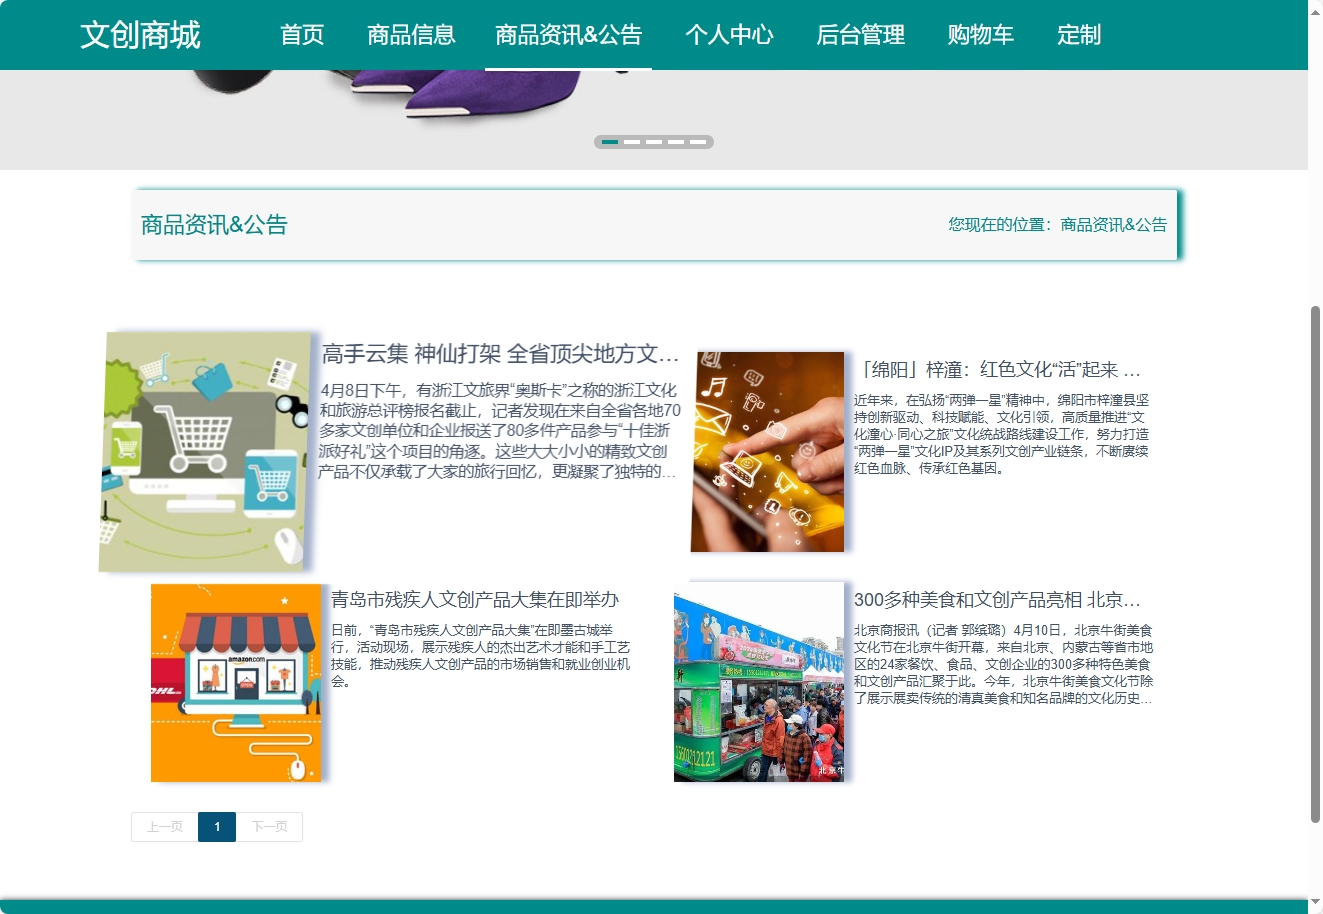Open the 购物车 shopping cart
The height and width of the screenshot is (914, 1323).
[x=979, y=35]
